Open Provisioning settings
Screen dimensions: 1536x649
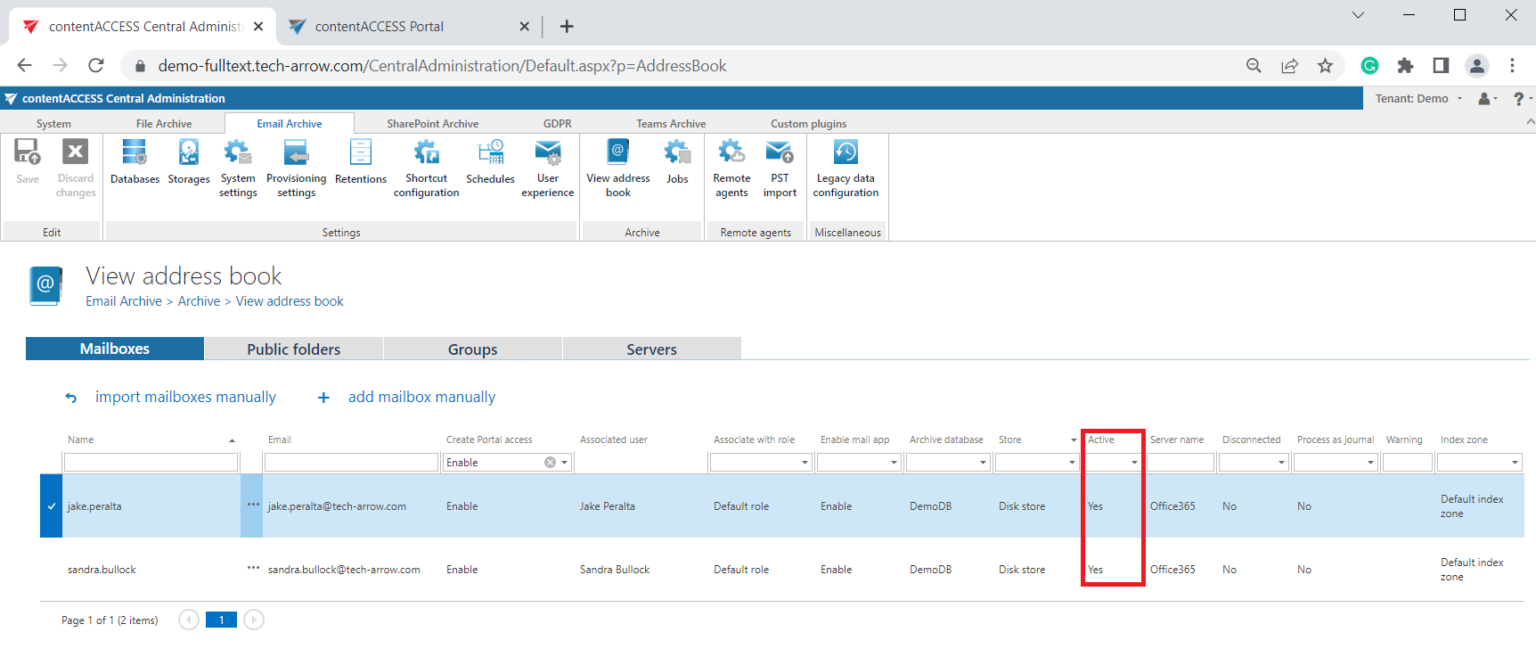296,166
